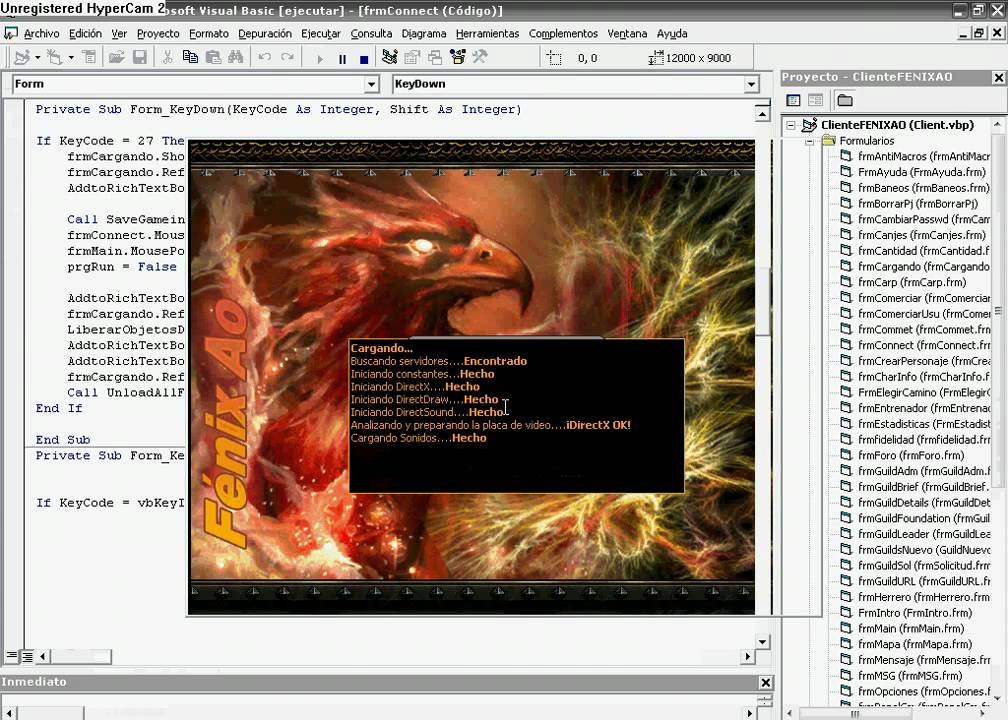Click the Start (run) play icon
The height and width of the screenshot is (720, 1008).
(320, 59)
